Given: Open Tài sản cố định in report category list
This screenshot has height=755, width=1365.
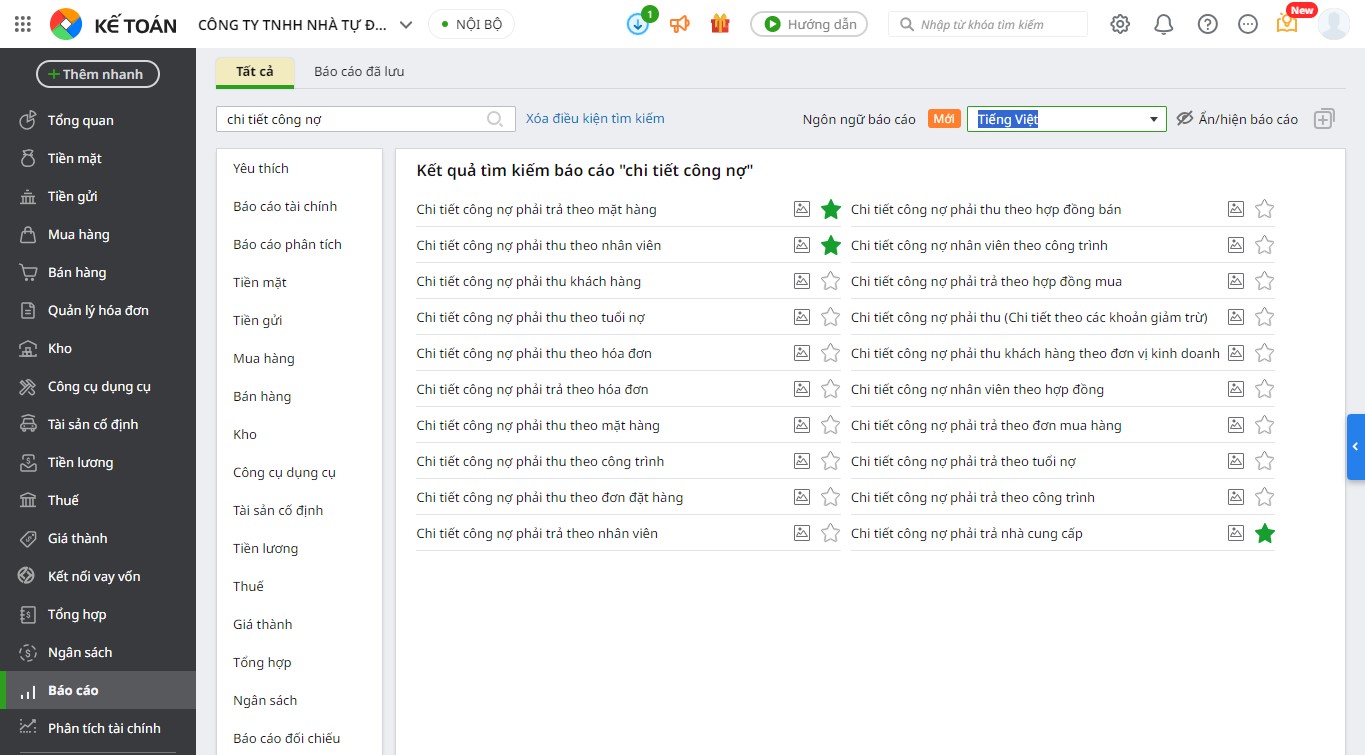Looking at the screenshot, I should pyautogui.click(x=278, y=510).
